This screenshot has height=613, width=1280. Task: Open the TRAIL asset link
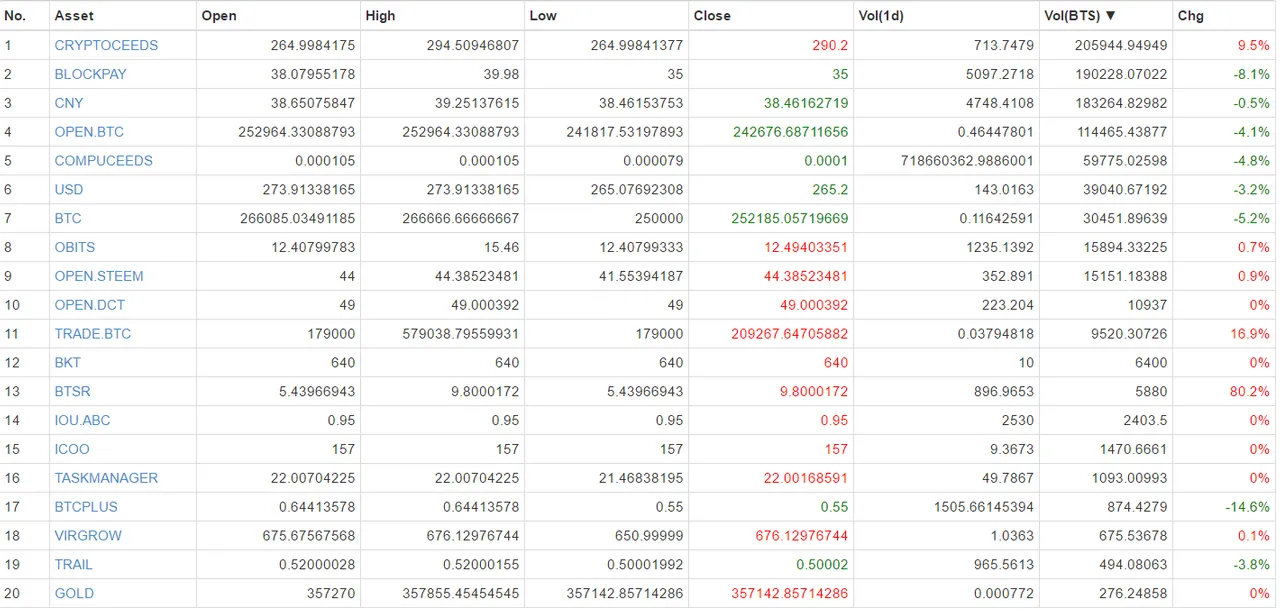(x=73, y=565)
